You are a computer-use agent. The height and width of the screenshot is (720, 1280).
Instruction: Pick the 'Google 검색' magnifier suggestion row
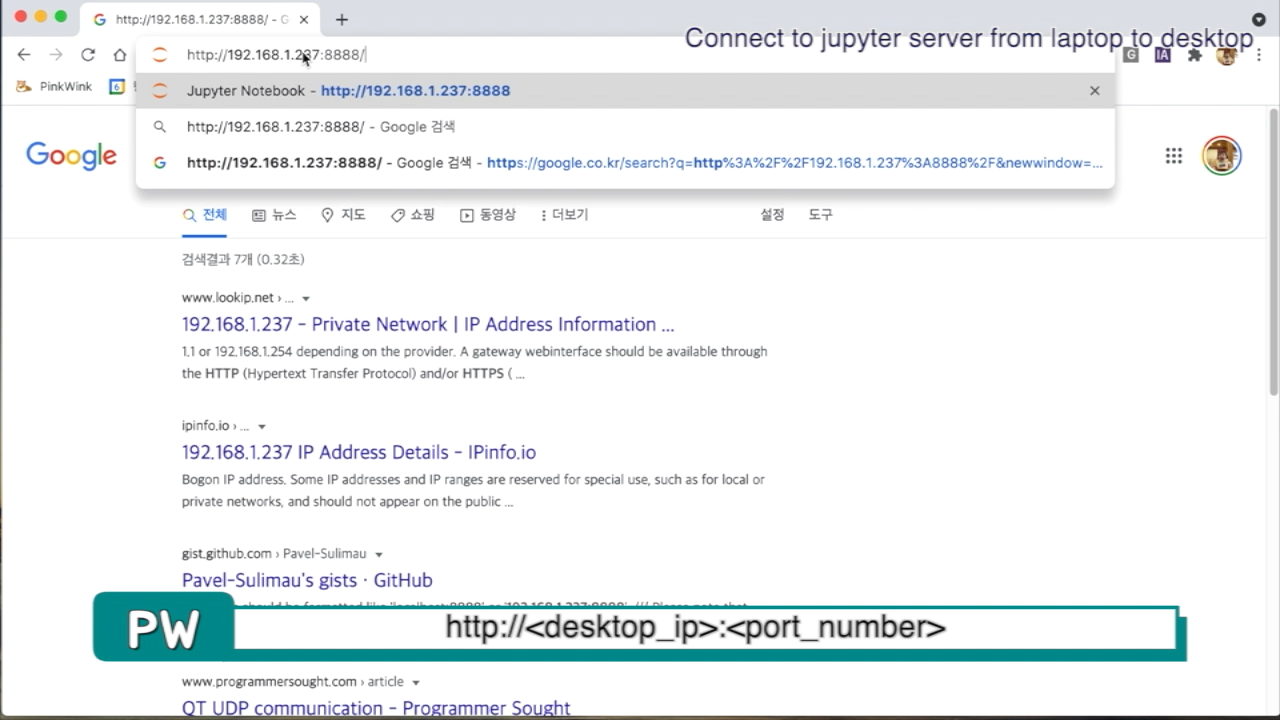(625, 127)
